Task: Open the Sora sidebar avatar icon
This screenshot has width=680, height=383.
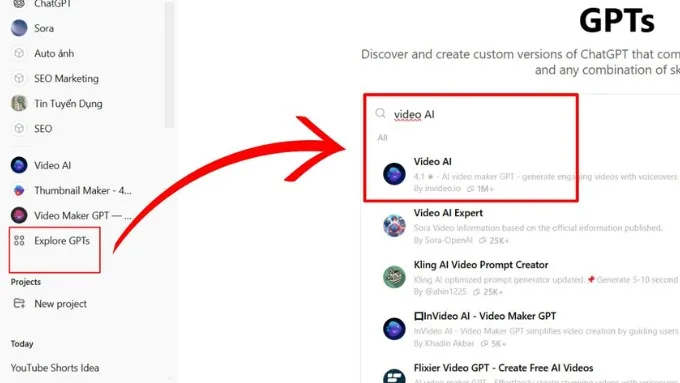Action: [19, 28]
